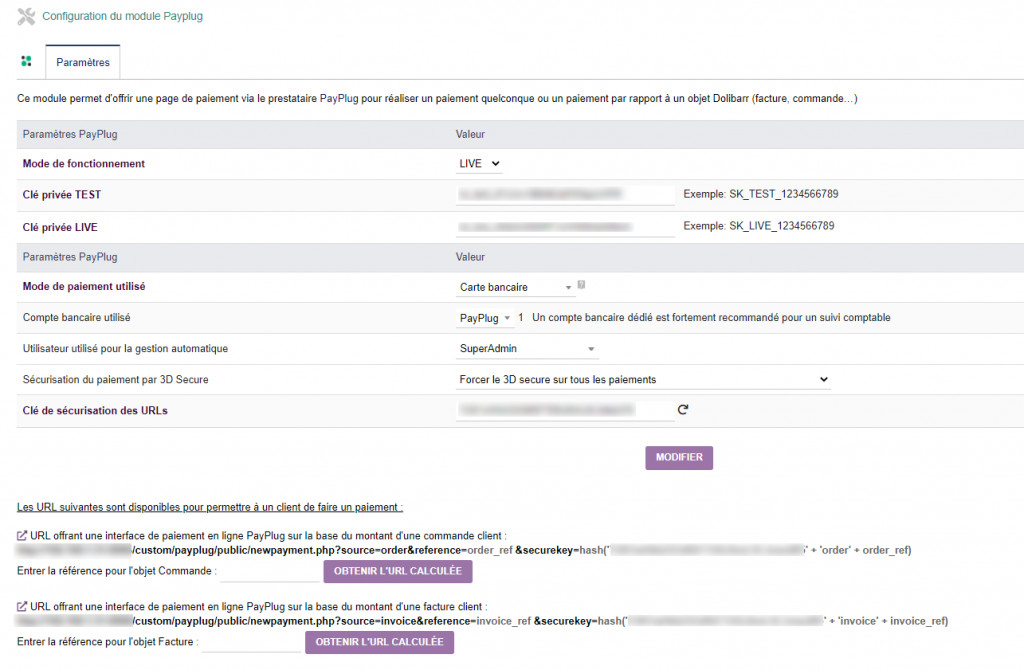
Task: Click the small info icon beside Carte bancaire
Action: (x=582, y=285)
